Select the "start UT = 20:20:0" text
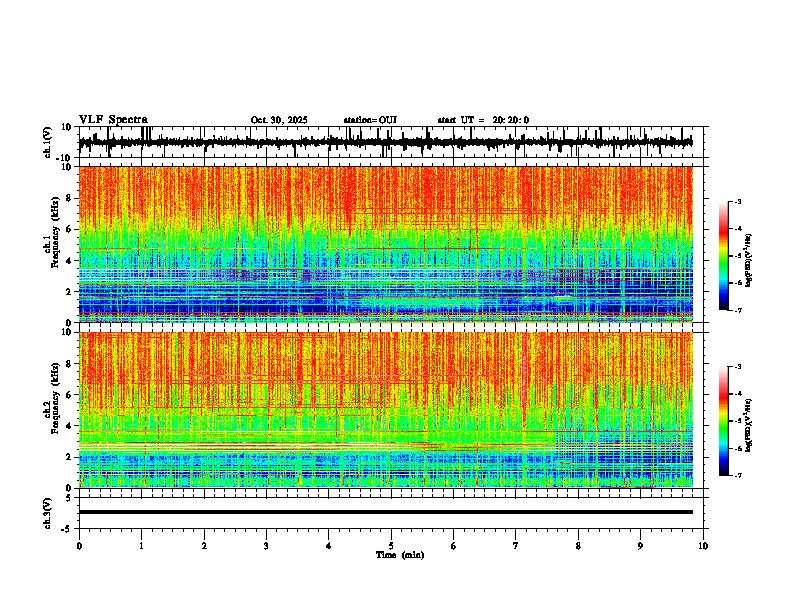Viewport: 792px width, 612px height. point(483,120)
